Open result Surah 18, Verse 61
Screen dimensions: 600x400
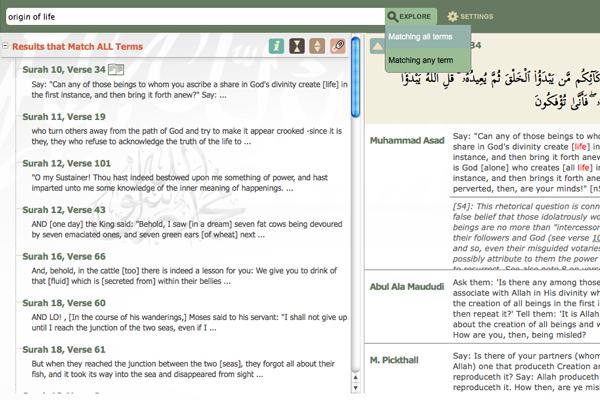64,349
